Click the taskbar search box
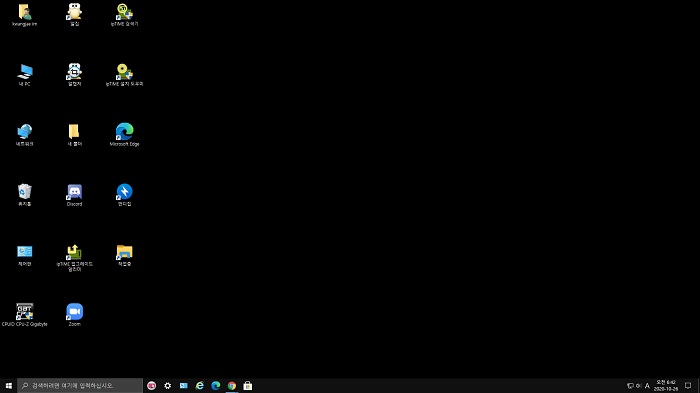700x393 pixels. coord(80,385)
